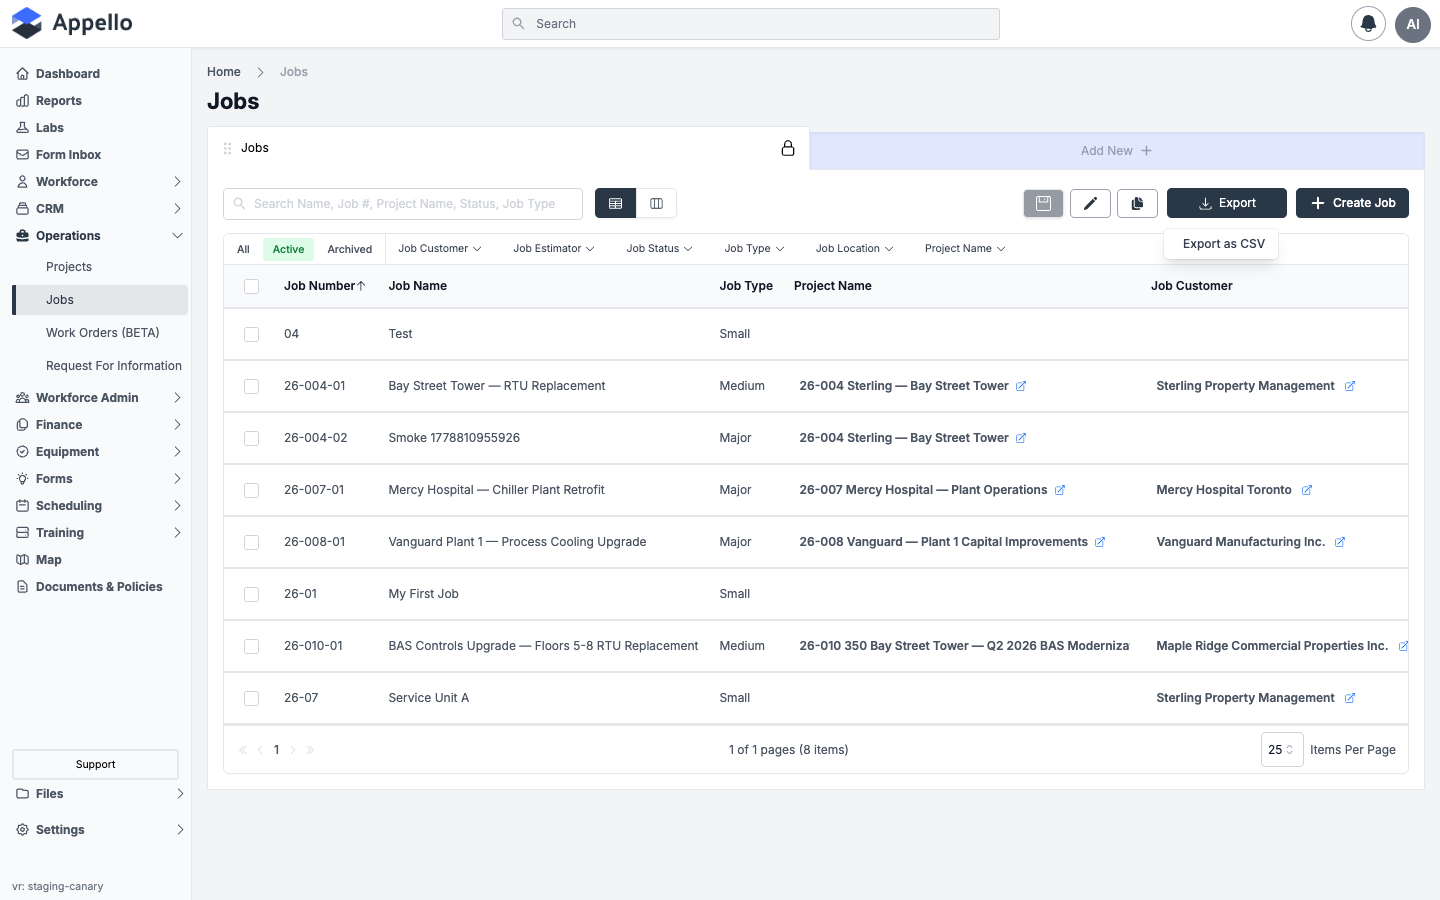Open Sterling Property Management link icon for 26-004-01
Screen dimensions: 1440x900
click(1350, 386)
